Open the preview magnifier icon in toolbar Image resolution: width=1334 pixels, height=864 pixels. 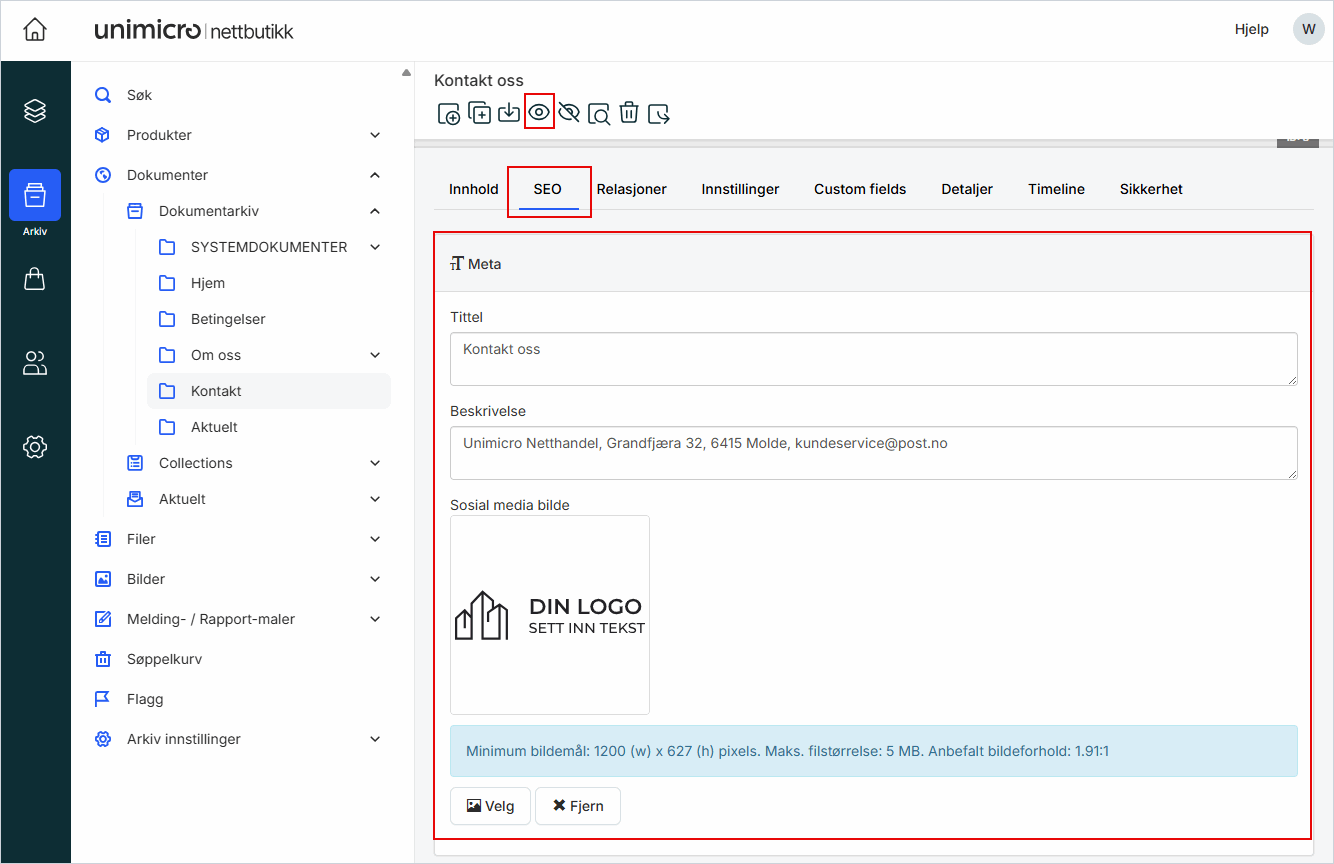tap(599, 114)
